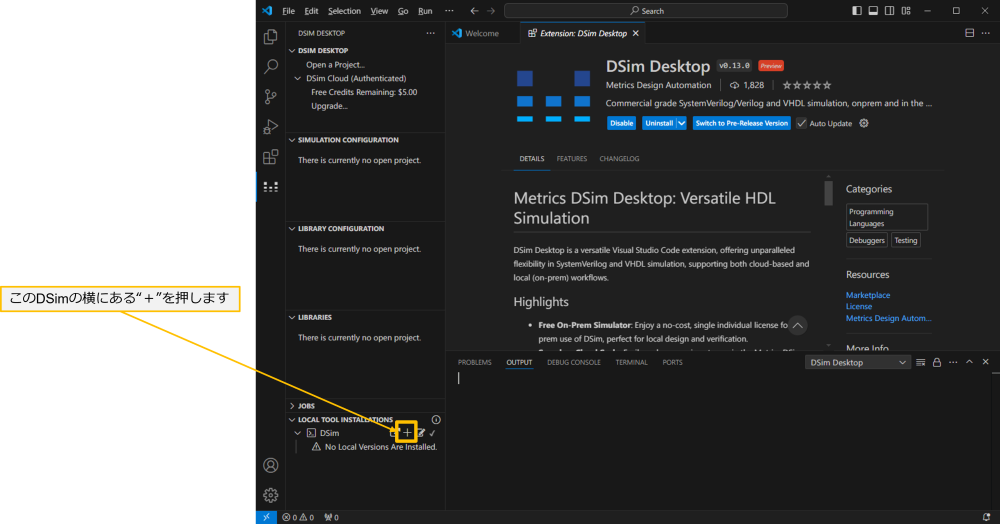Open the Source Control view
Viewport: 1000px width, 524px height.
(270, 96)
